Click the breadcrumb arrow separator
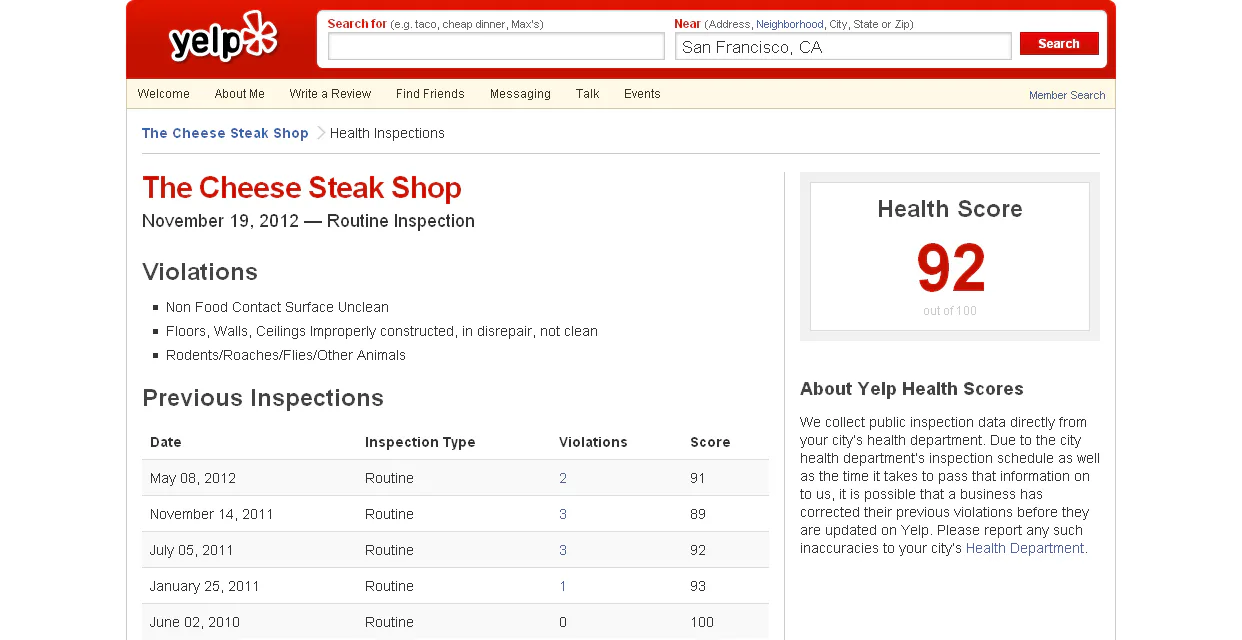The image size is (1242, 640). point(320,133)
